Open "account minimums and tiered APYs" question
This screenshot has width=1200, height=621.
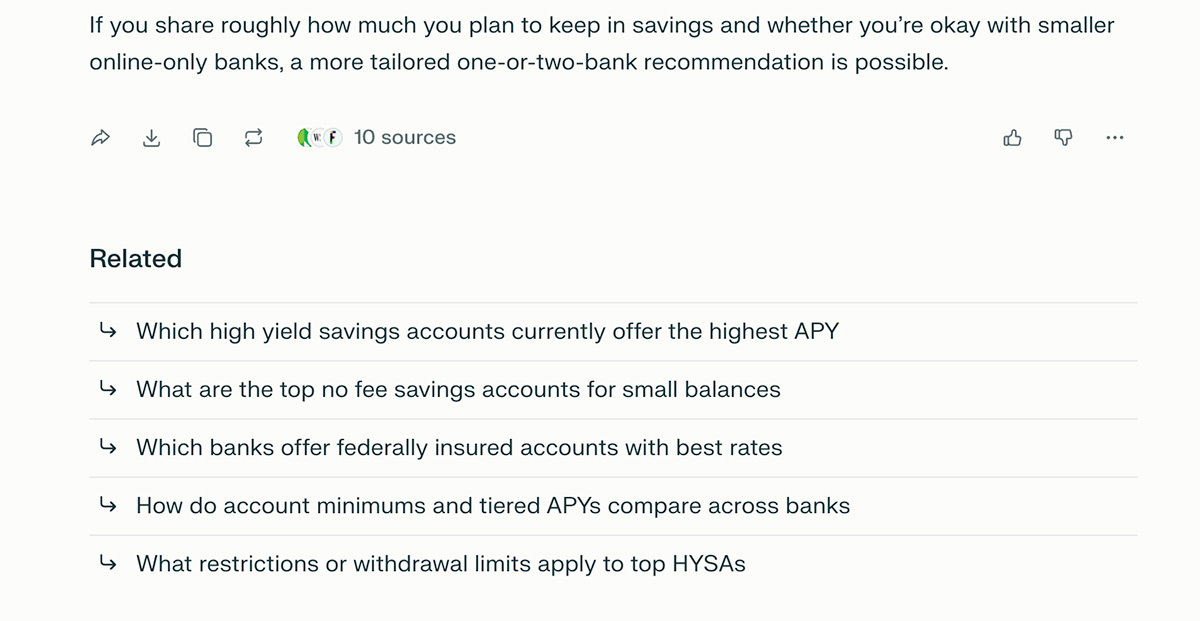493,506
